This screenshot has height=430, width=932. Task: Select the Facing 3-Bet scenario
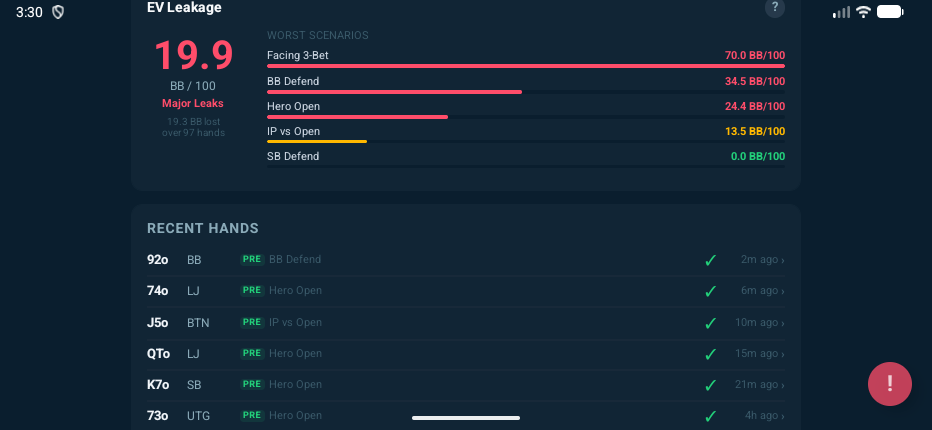point(525,57)
